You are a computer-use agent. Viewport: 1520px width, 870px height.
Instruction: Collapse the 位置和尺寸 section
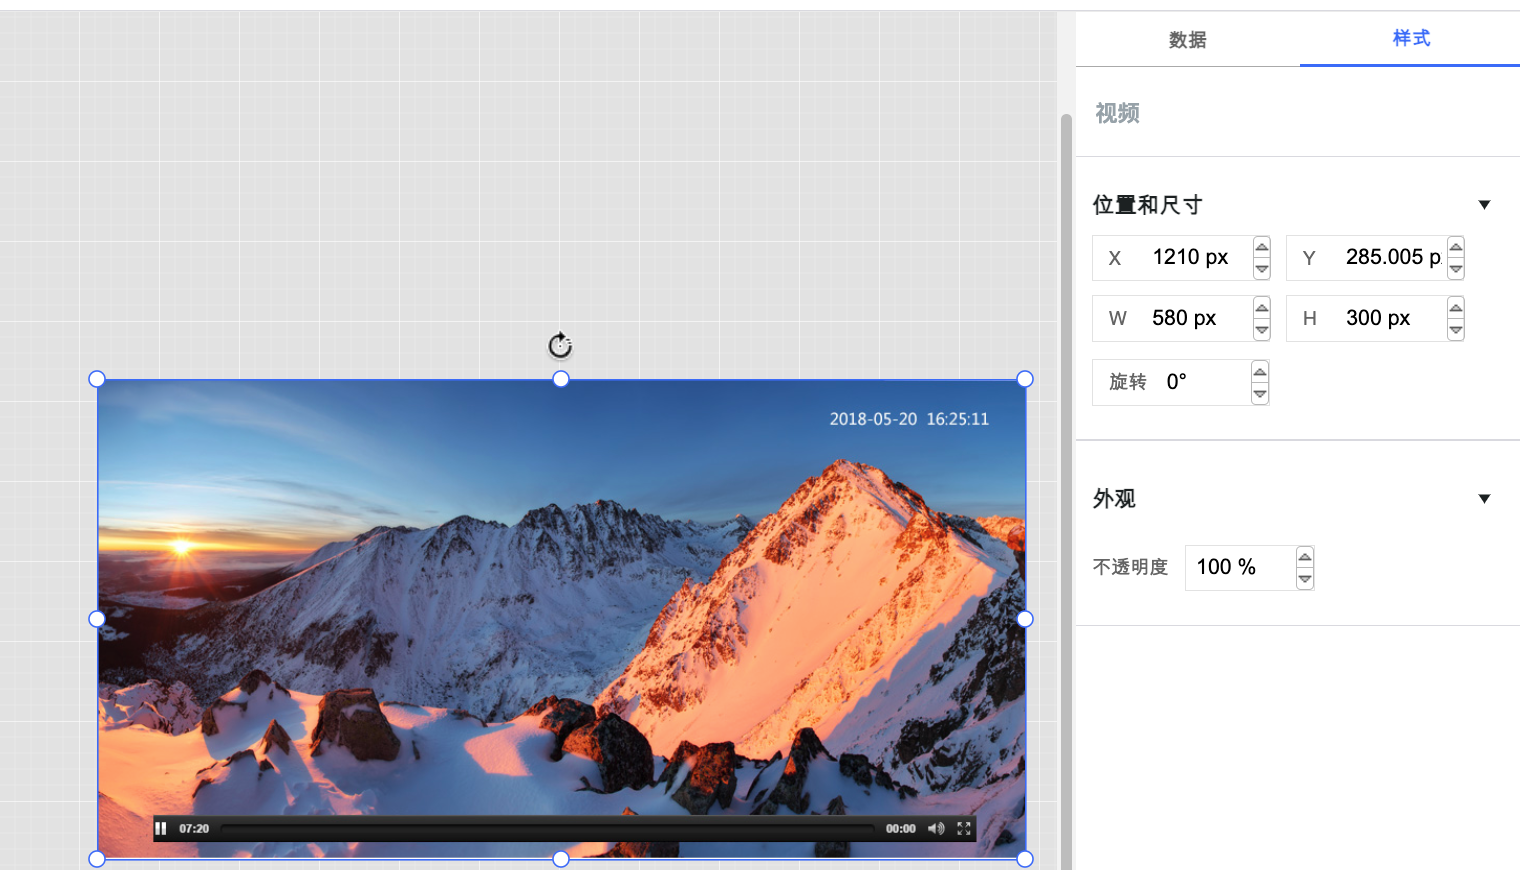1484,205
